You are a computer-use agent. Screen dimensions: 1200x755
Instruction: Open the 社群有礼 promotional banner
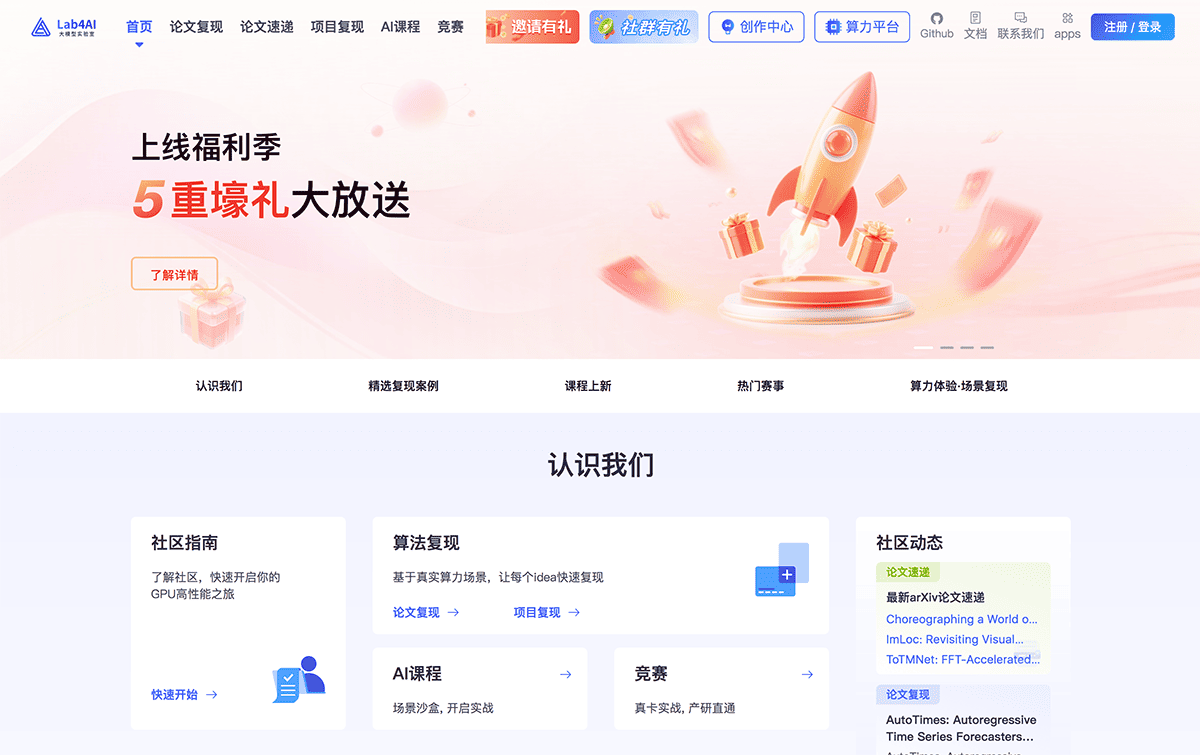pyautogui.click(x=643, y=26)
